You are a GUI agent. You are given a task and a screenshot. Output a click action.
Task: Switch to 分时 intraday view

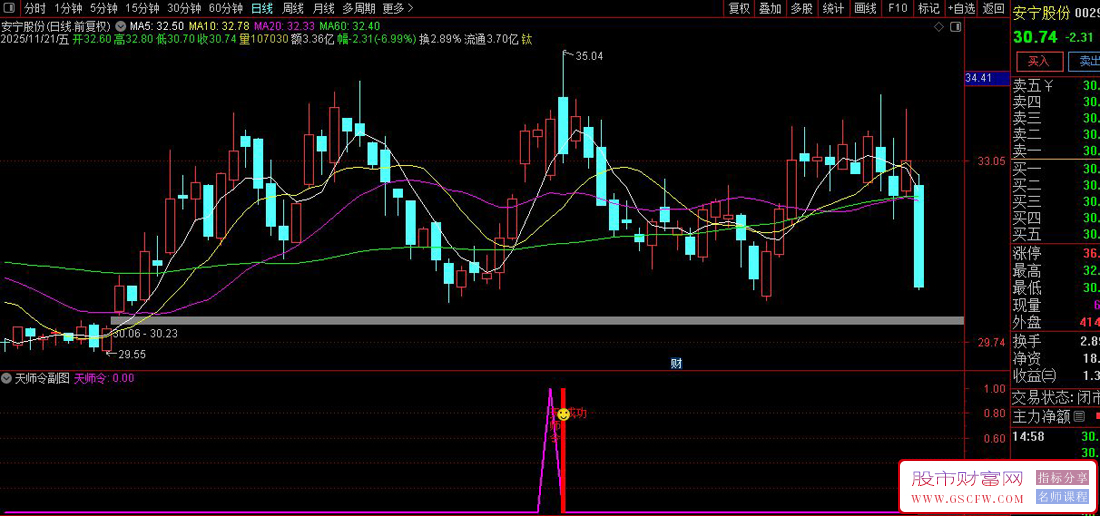(35, 8)
